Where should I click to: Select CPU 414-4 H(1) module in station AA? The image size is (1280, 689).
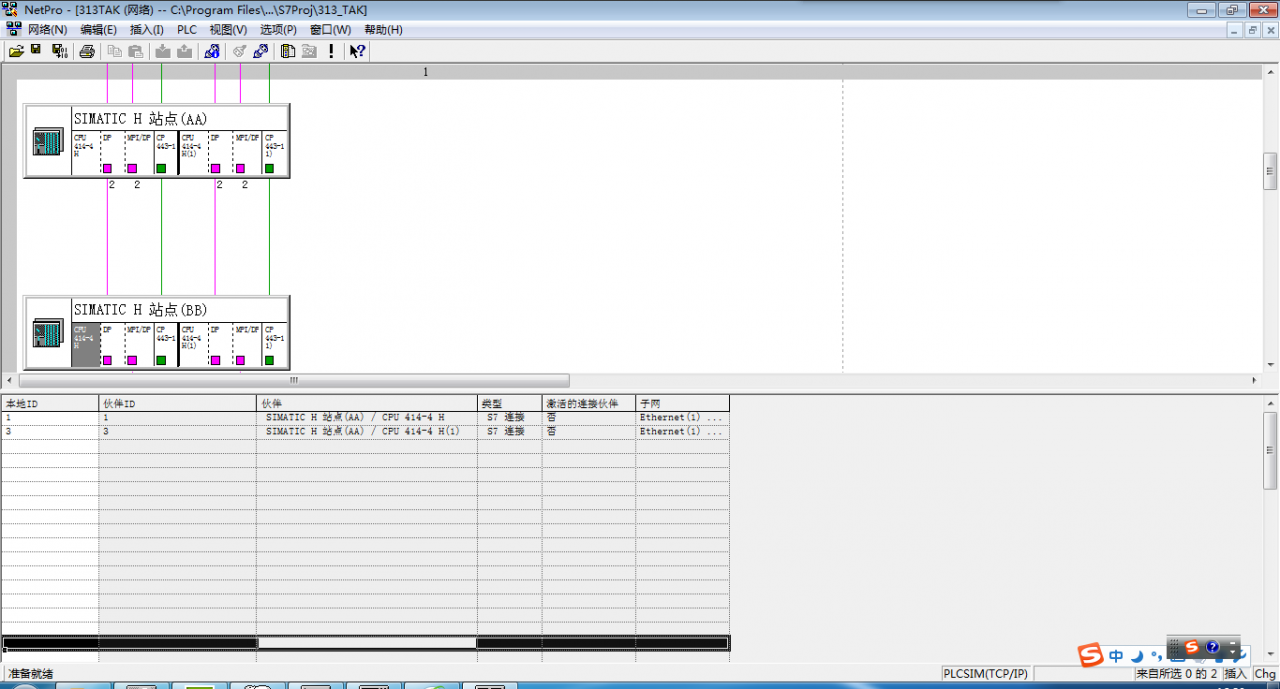tap(193, 153)
